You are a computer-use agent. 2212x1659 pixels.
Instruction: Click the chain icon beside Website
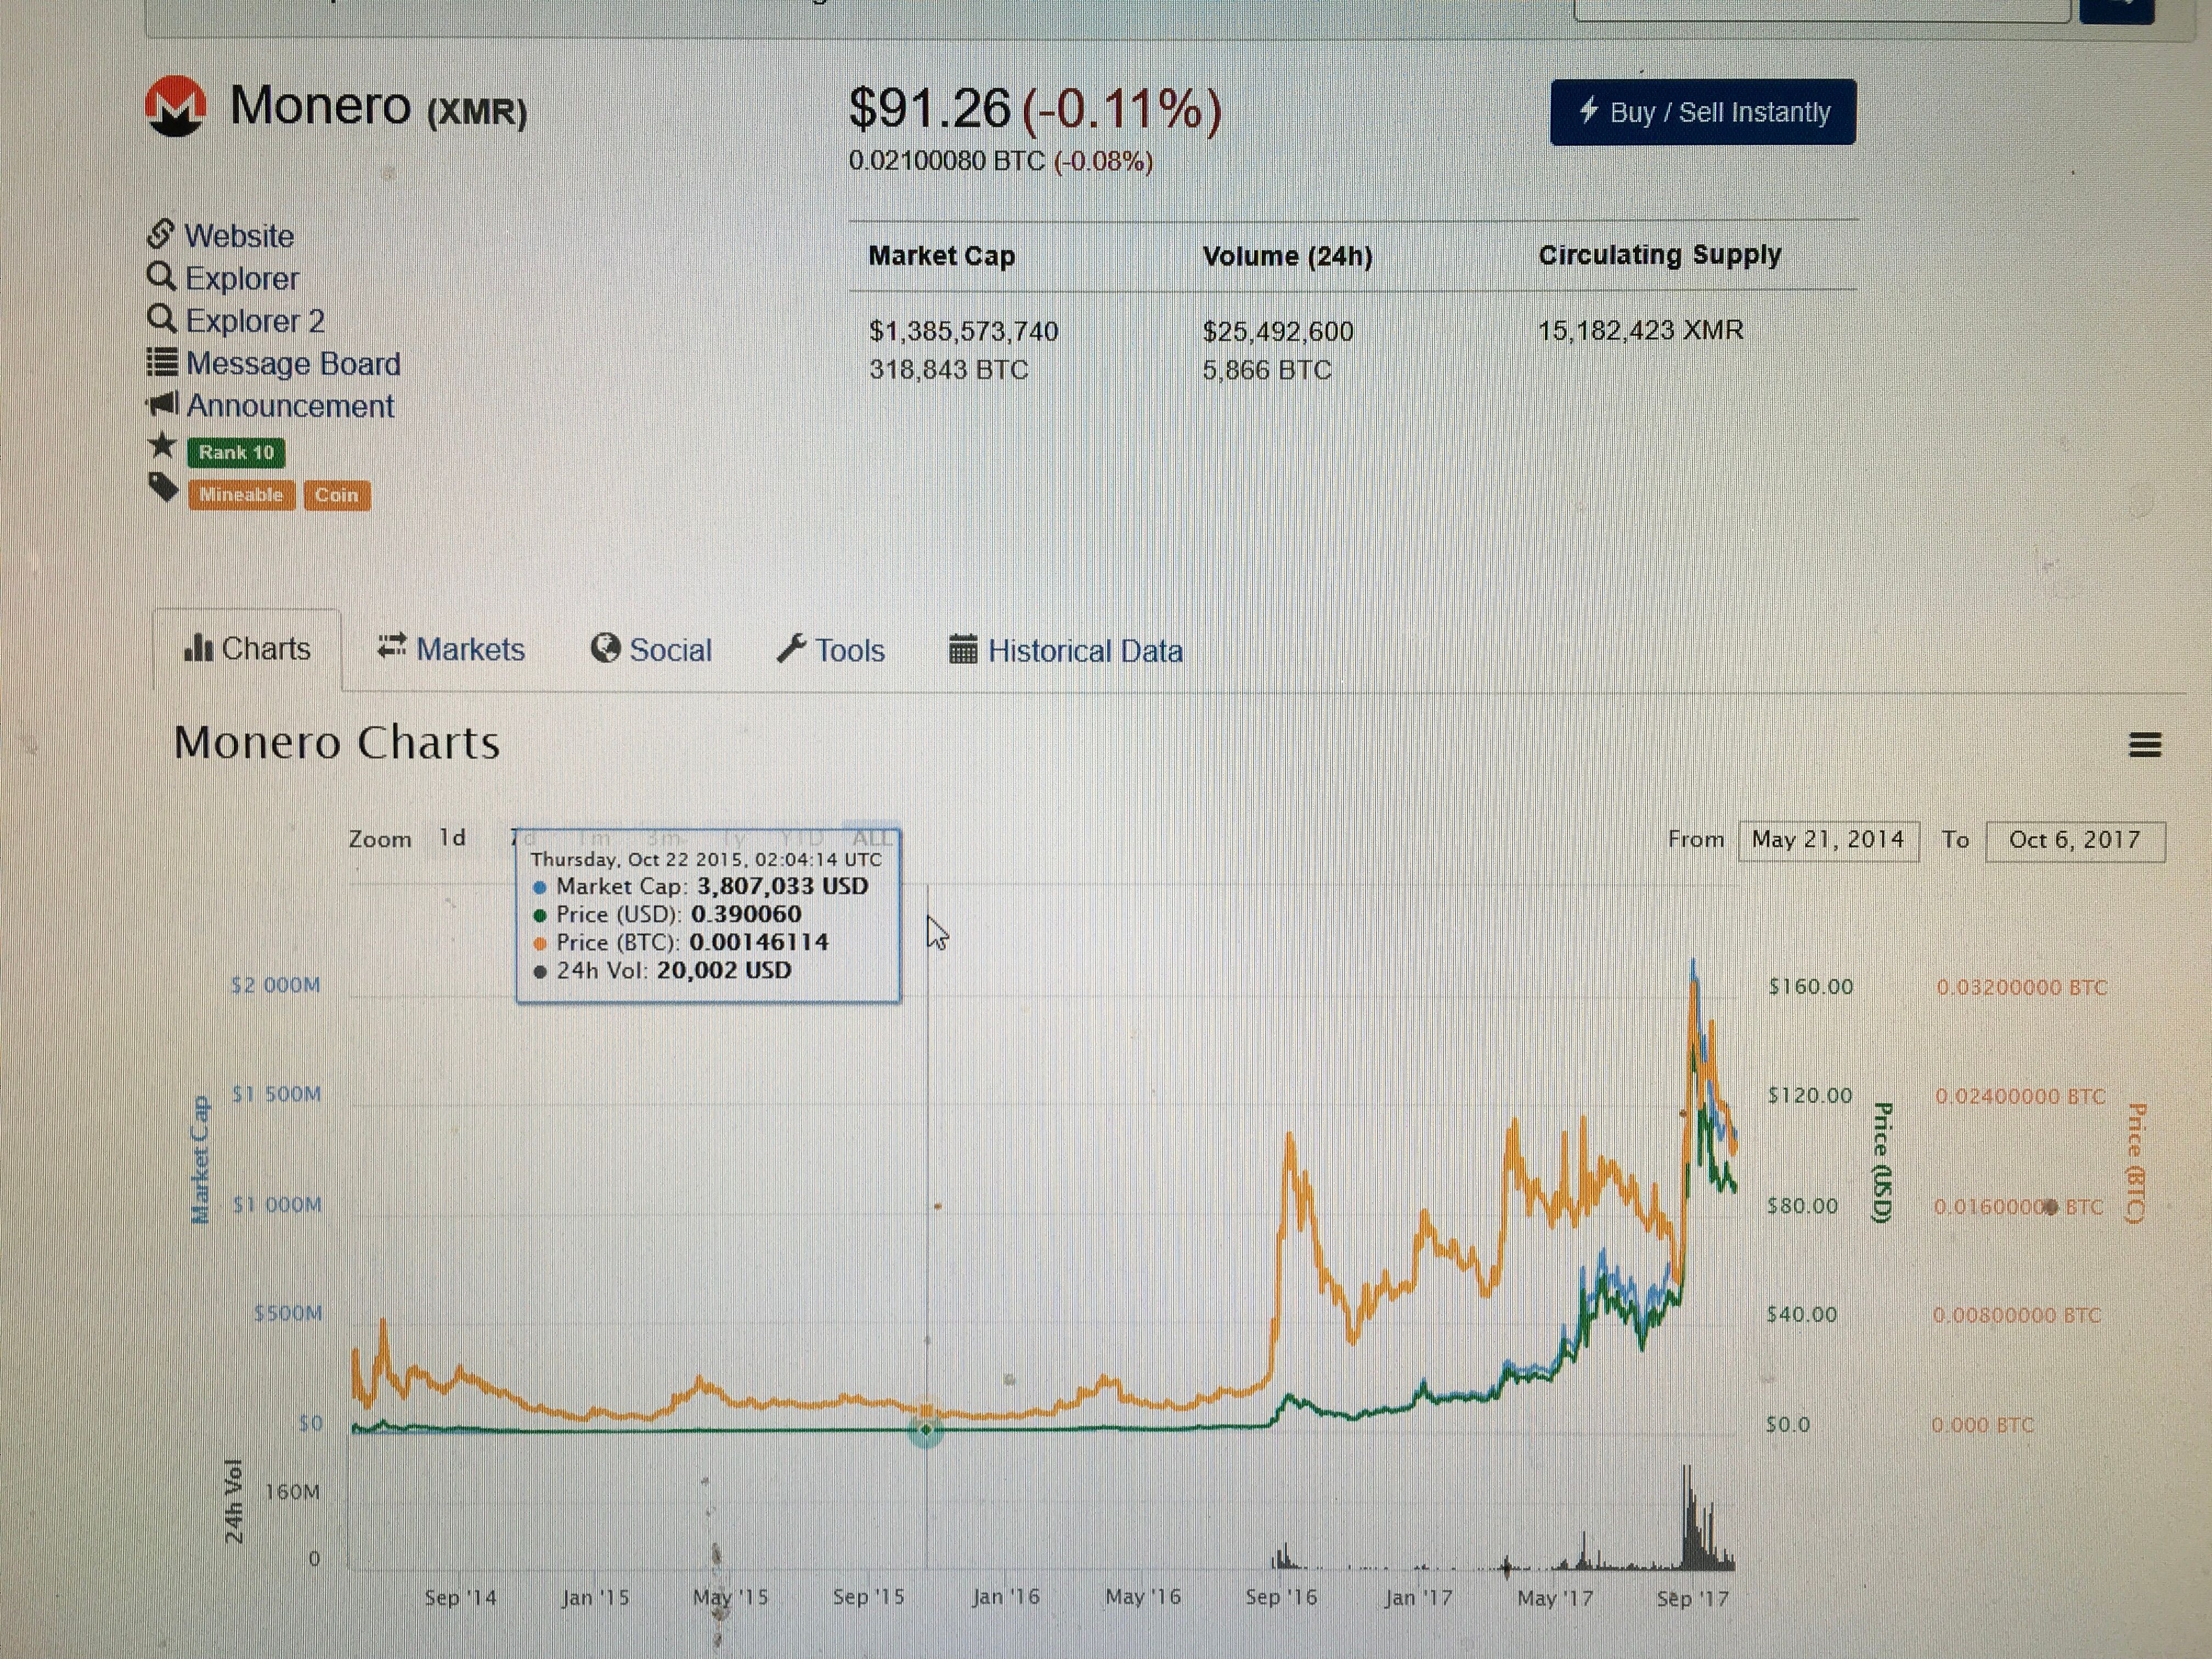[161, 234]
